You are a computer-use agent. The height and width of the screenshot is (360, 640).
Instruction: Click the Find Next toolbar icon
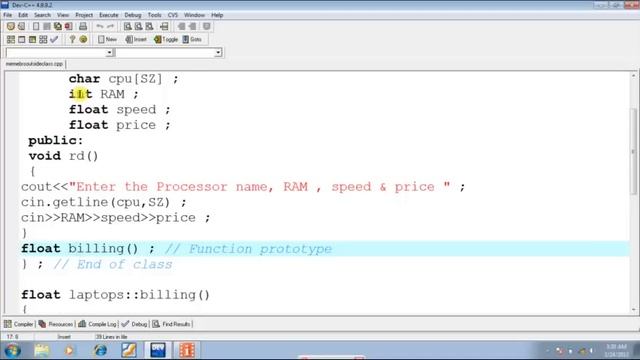(x=149, y=27)
